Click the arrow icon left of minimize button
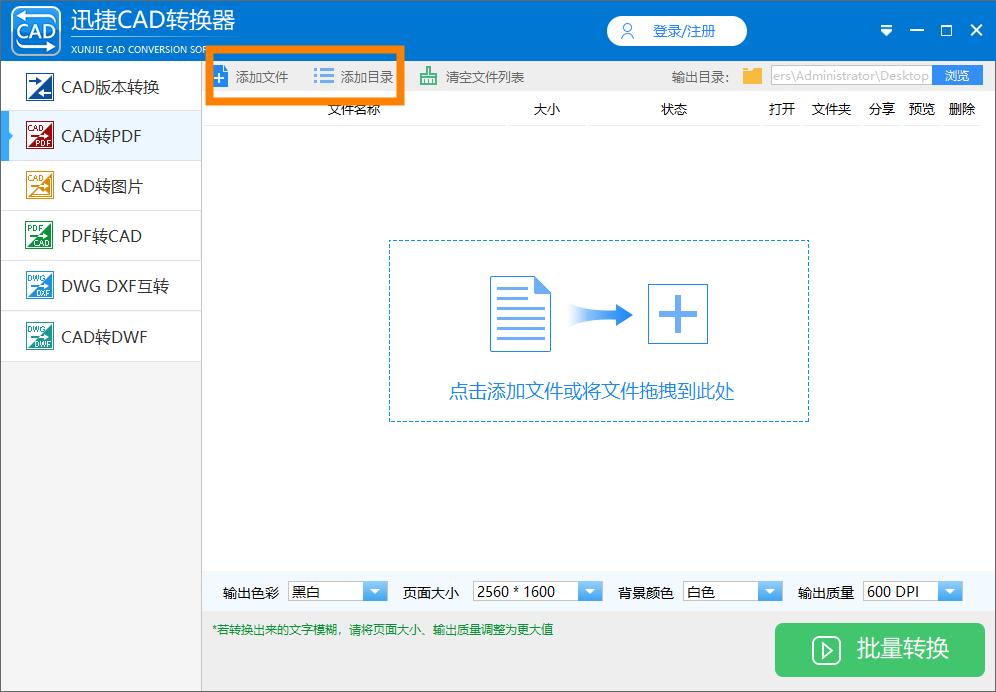Image resolution: width=996 pixels, height=692 pixels. (x=886, y=30)
